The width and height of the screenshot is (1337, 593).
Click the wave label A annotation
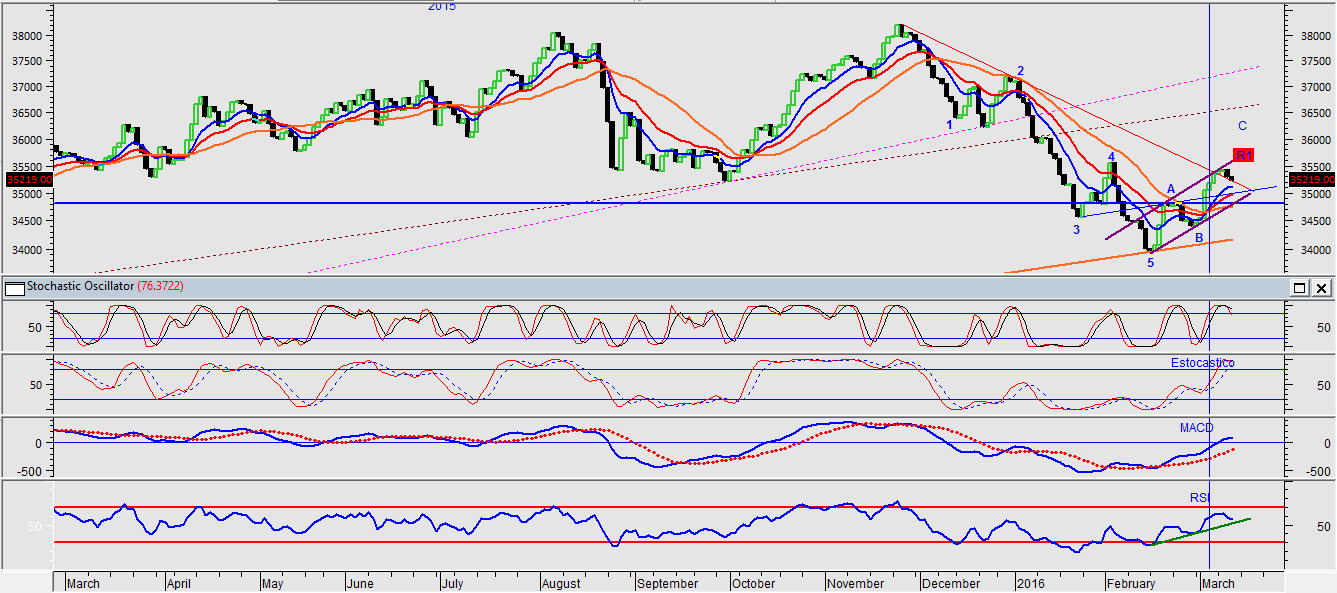click(1171, 189)
